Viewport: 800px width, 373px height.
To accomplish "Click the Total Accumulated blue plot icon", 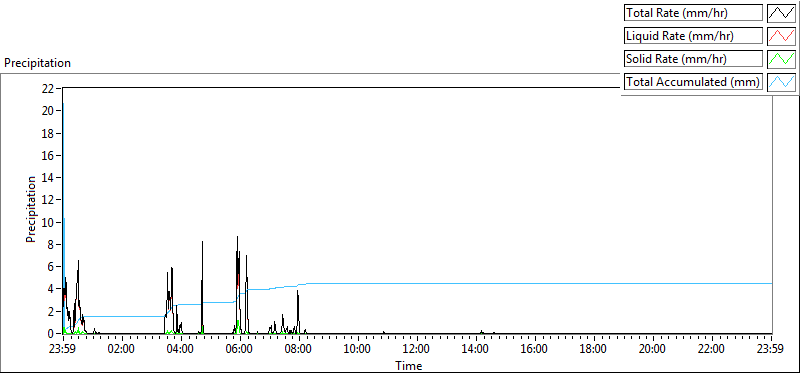I will [x=781, y=82].
